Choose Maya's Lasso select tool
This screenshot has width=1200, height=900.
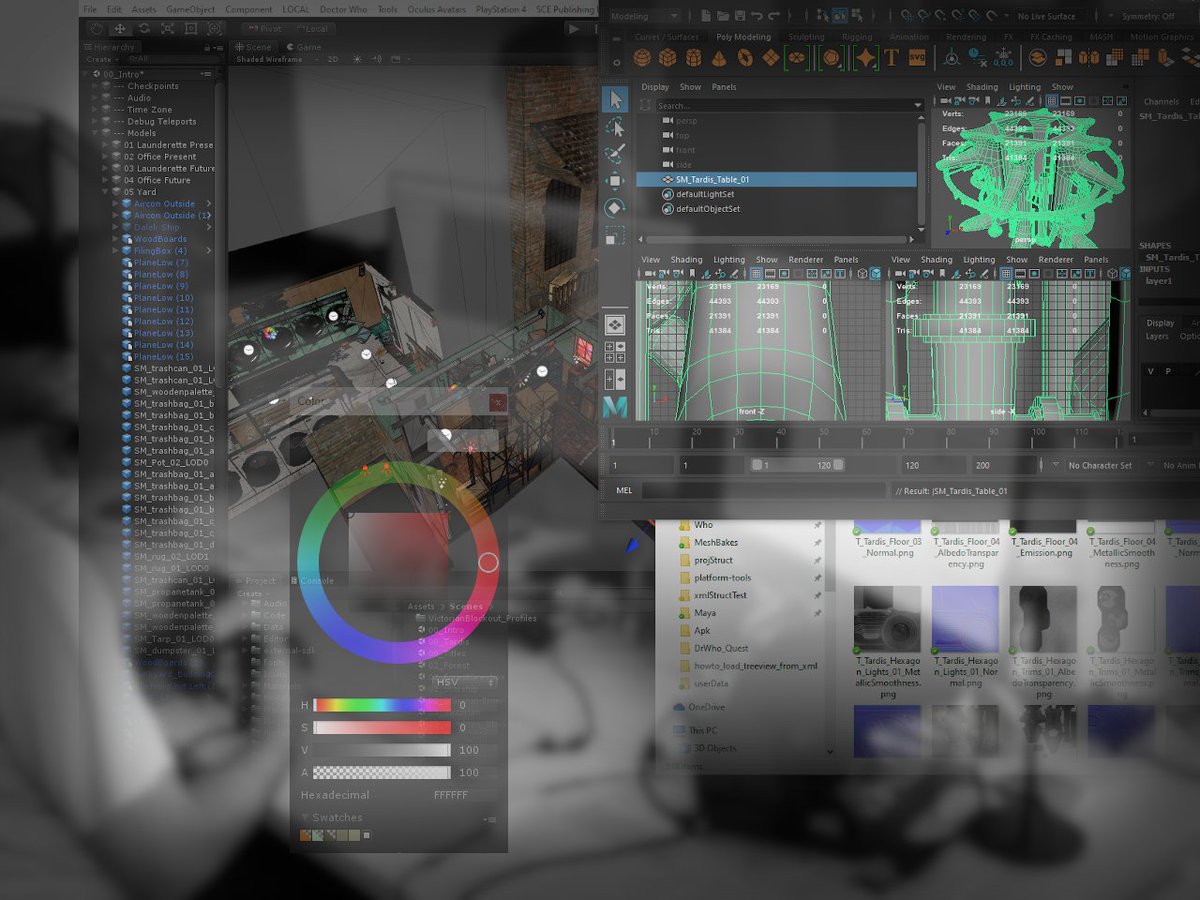pos(615,127)
